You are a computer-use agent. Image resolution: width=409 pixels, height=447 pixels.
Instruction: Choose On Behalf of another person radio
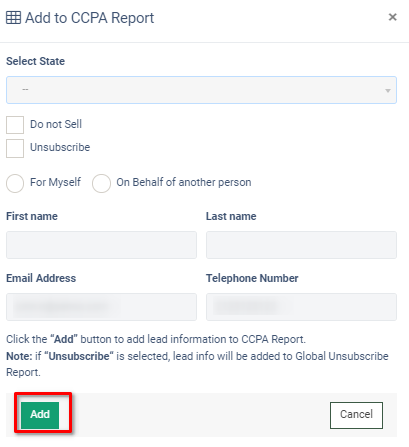point(101,183)
